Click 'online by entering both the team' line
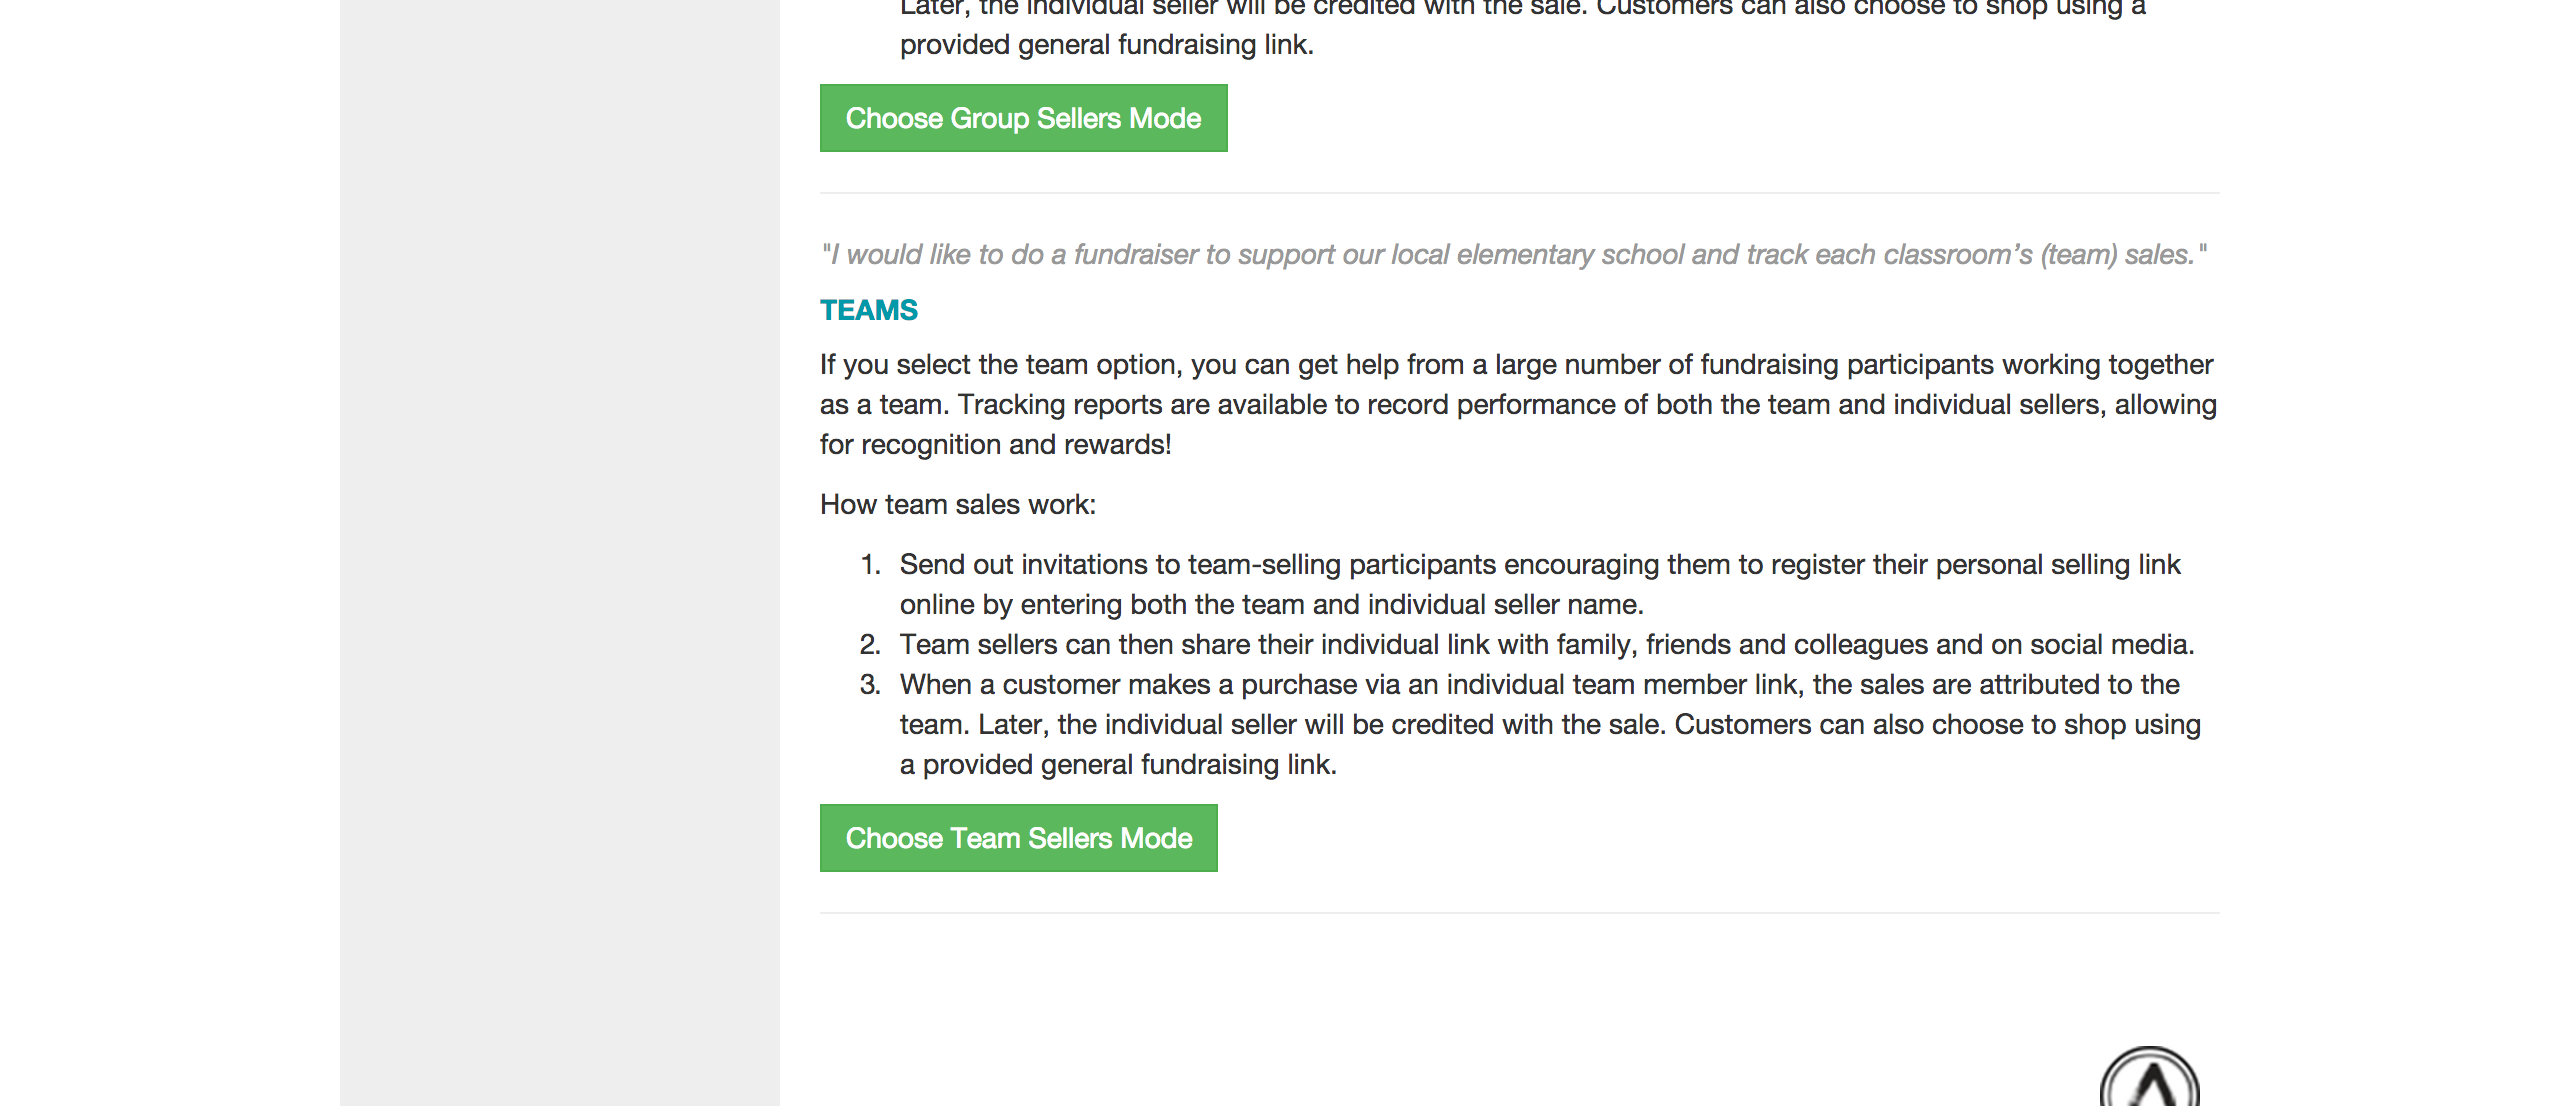The image size is (2560, 1106). click(x=1271, y=604)
